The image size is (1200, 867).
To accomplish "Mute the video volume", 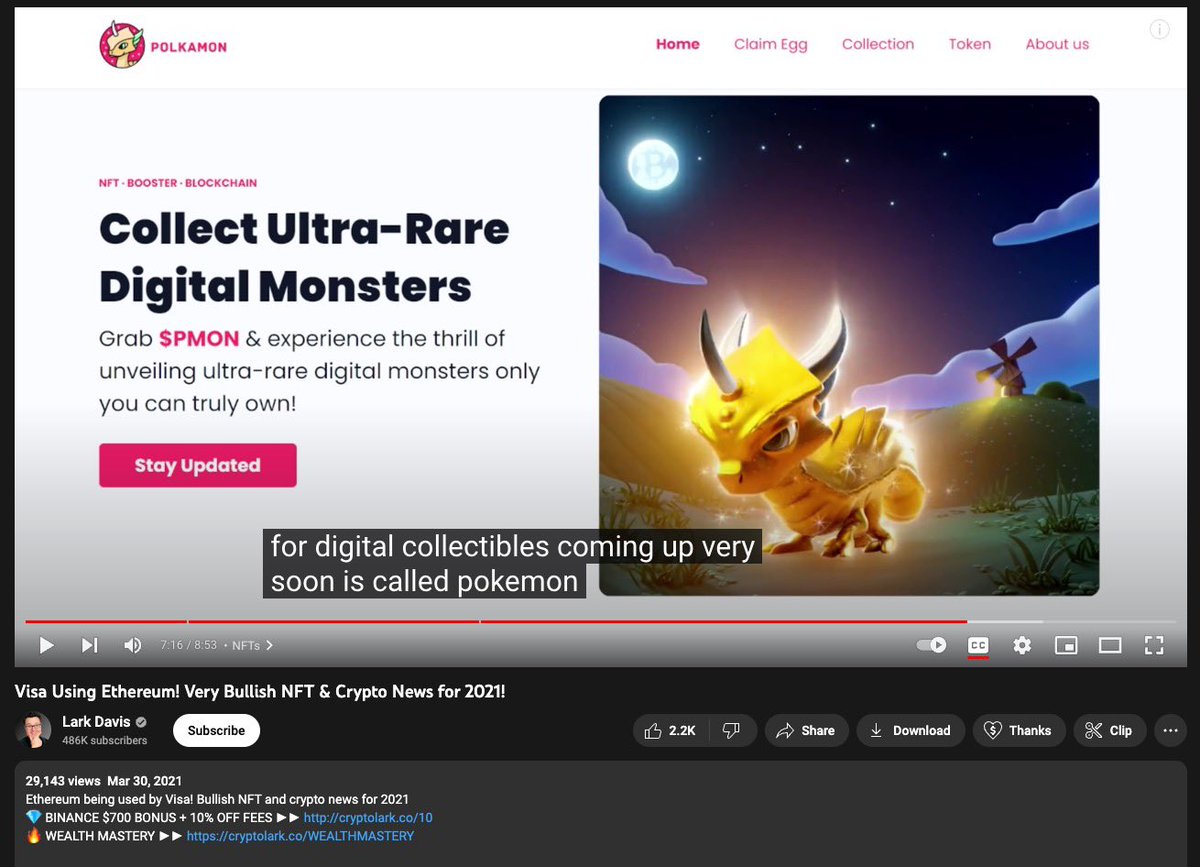I will coord(133,645).
